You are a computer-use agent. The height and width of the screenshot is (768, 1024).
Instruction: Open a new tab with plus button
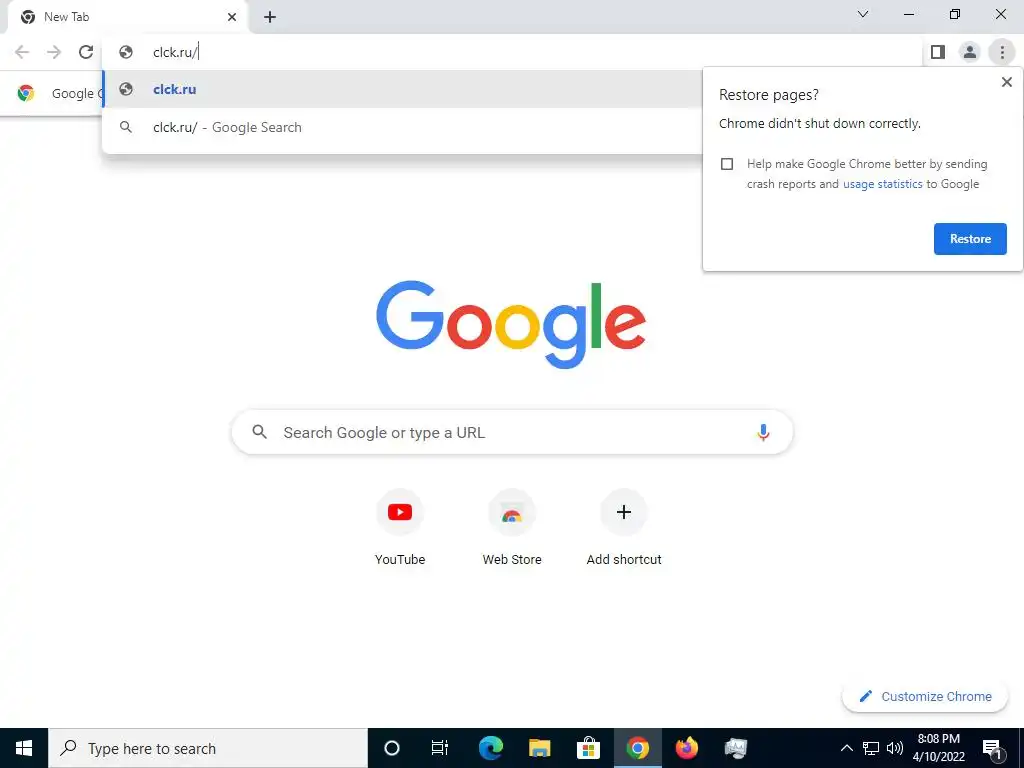click(270, 17)
